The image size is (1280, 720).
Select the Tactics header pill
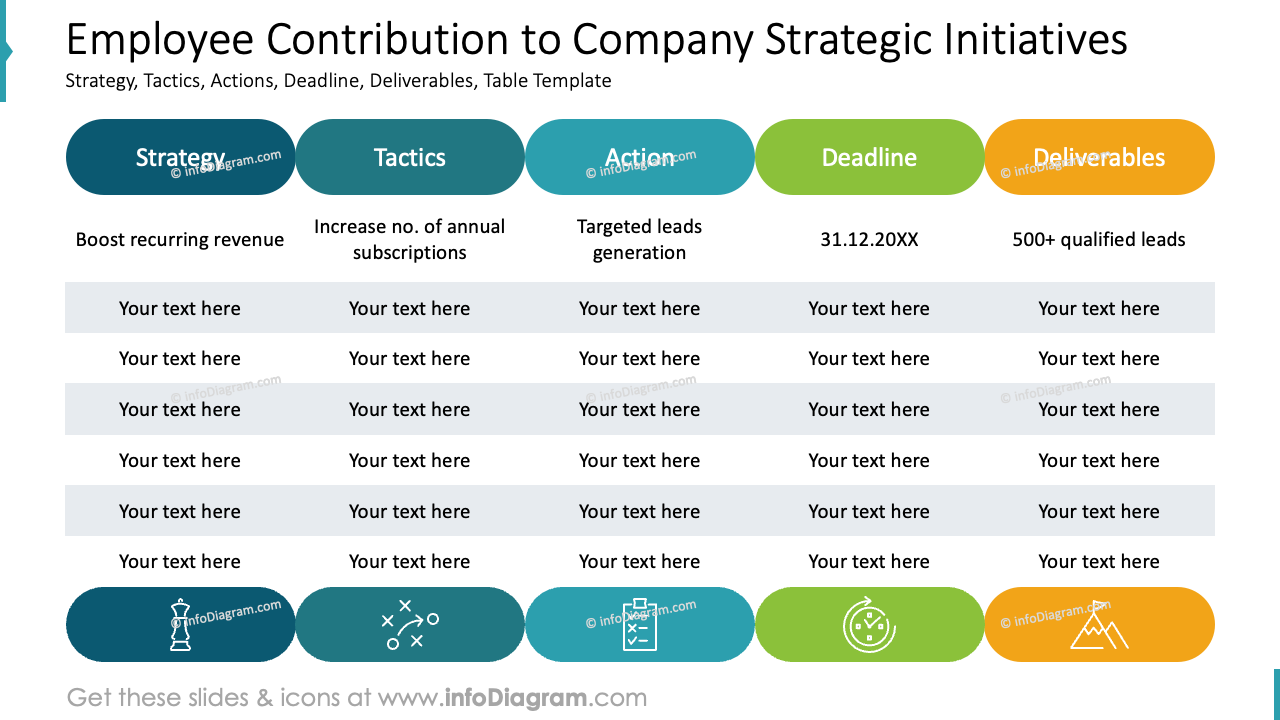(410, 157)
